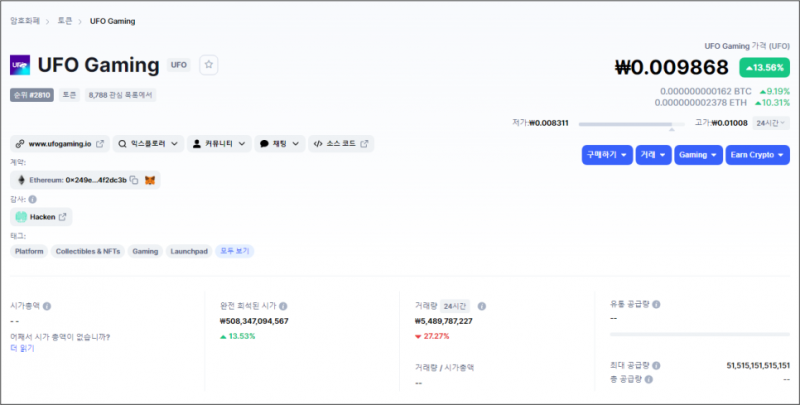Click info icon beside 최대 공급량

(656, 366)
